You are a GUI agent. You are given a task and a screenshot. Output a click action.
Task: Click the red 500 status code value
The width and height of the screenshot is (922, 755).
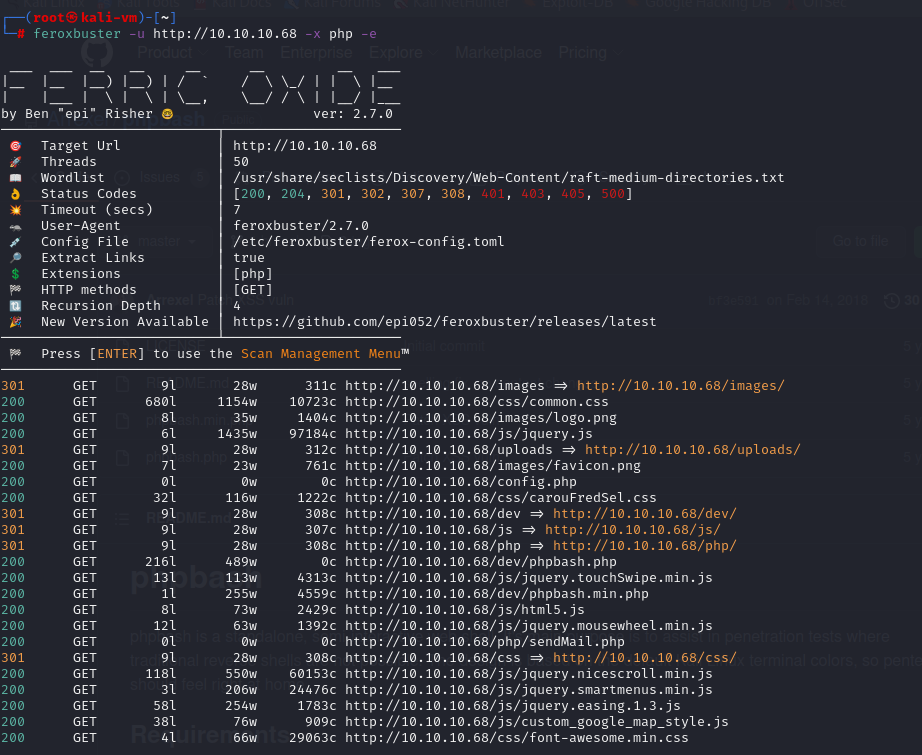pos(609,194)
